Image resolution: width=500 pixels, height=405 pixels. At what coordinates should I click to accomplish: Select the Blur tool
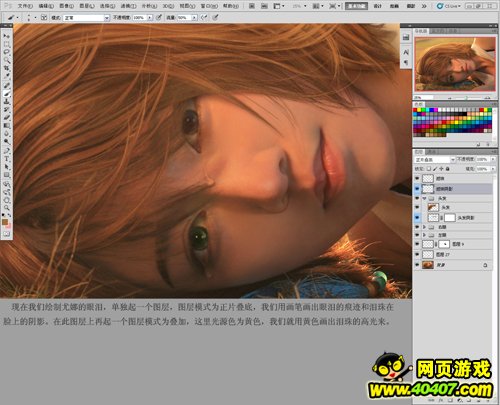[x=6, y=134]
